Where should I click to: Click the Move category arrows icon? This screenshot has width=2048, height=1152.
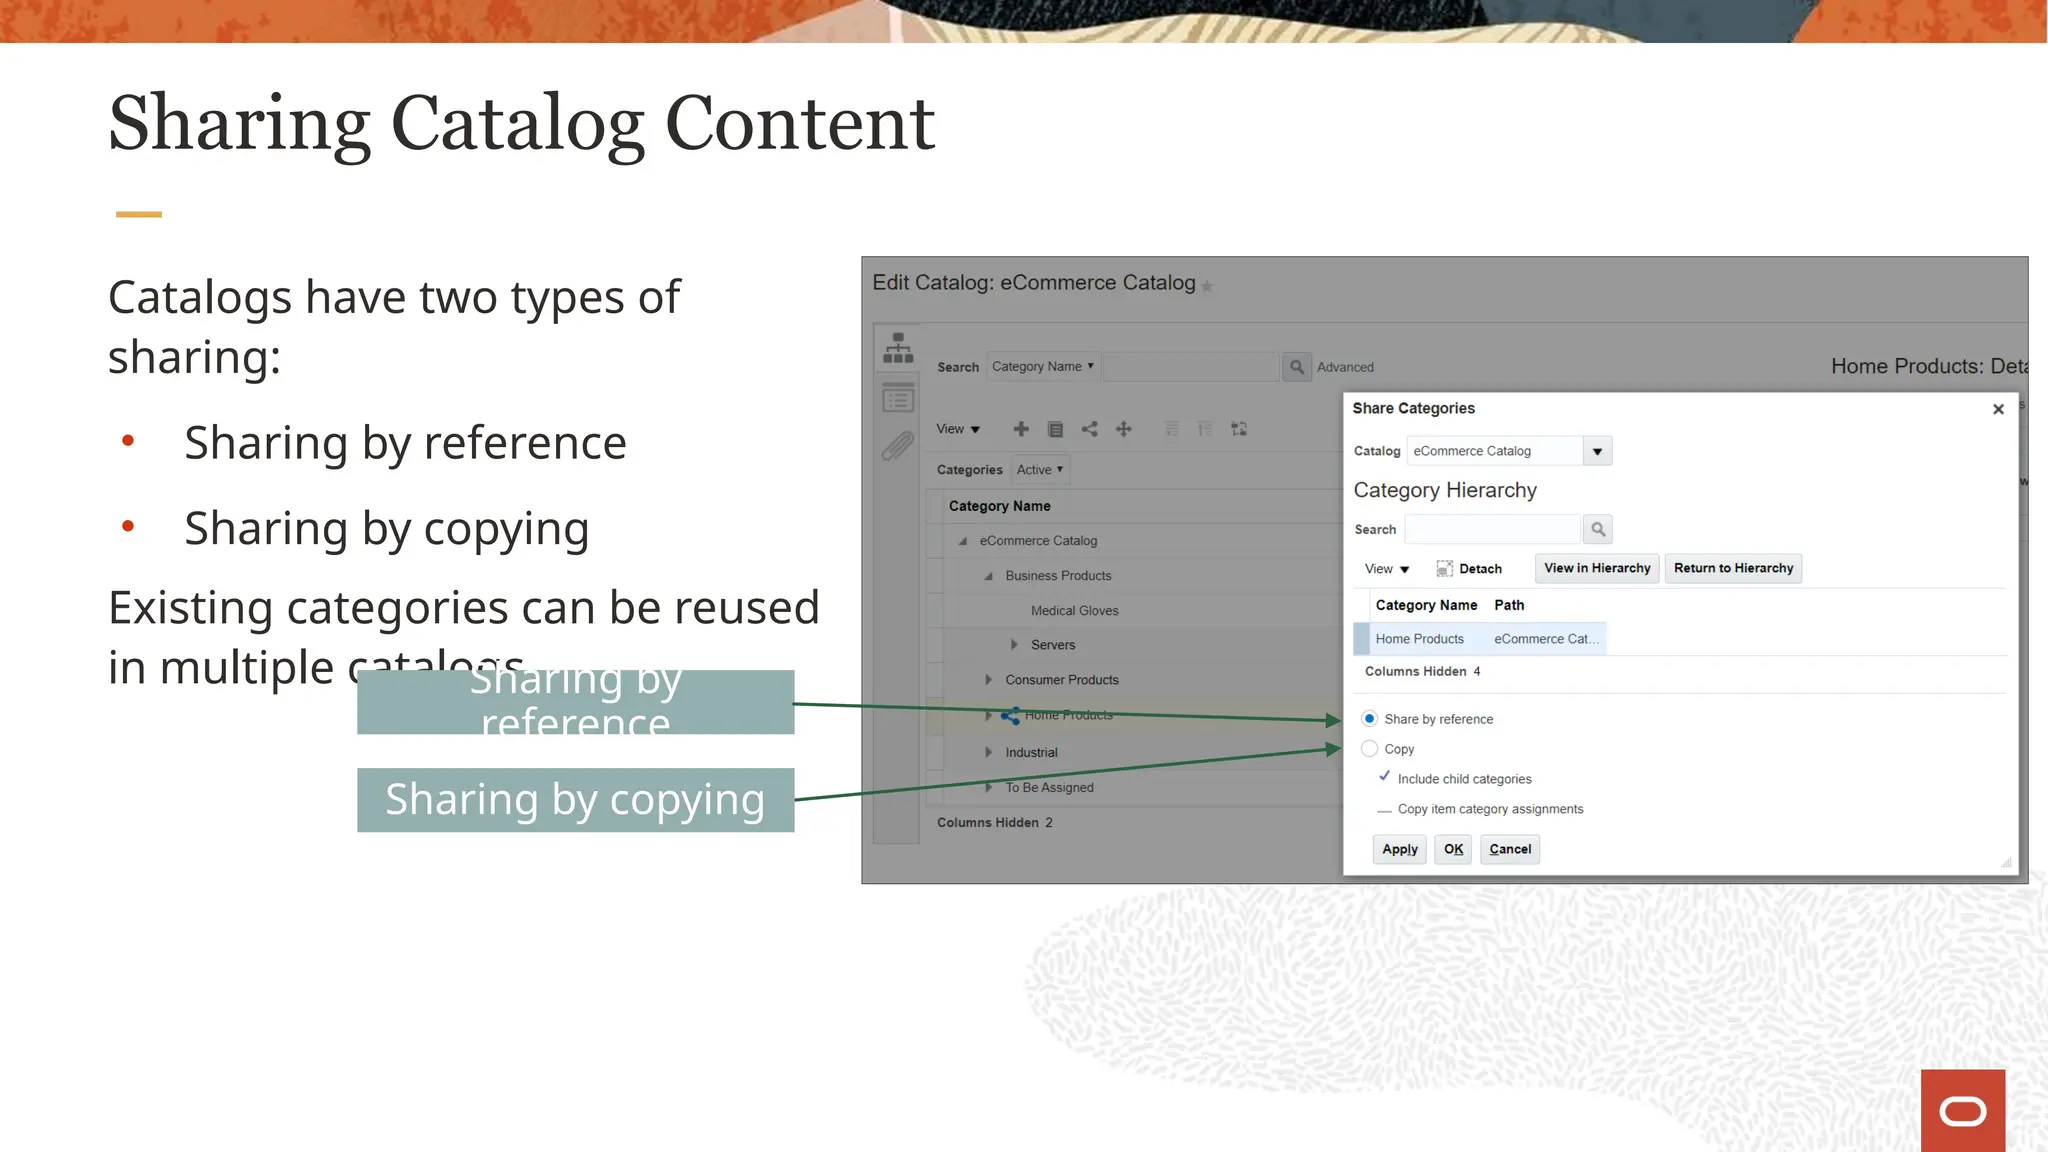click(x=1124, y=429)
